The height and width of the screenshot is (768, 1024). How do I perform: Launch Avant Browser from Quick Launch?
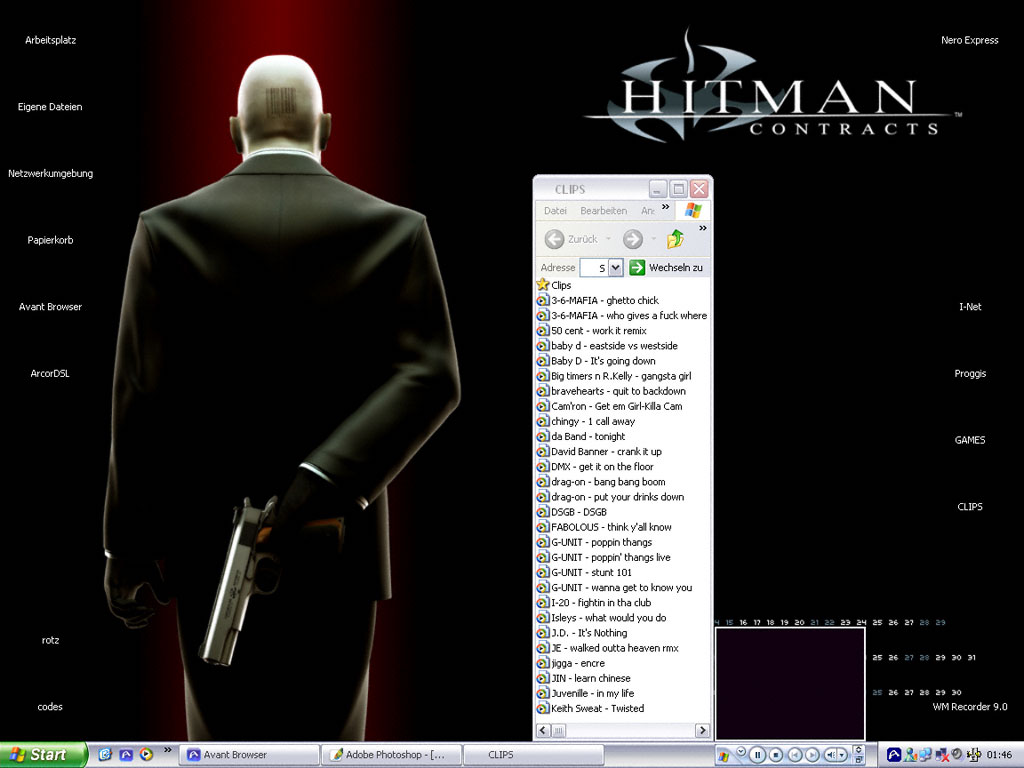[125, 755]
